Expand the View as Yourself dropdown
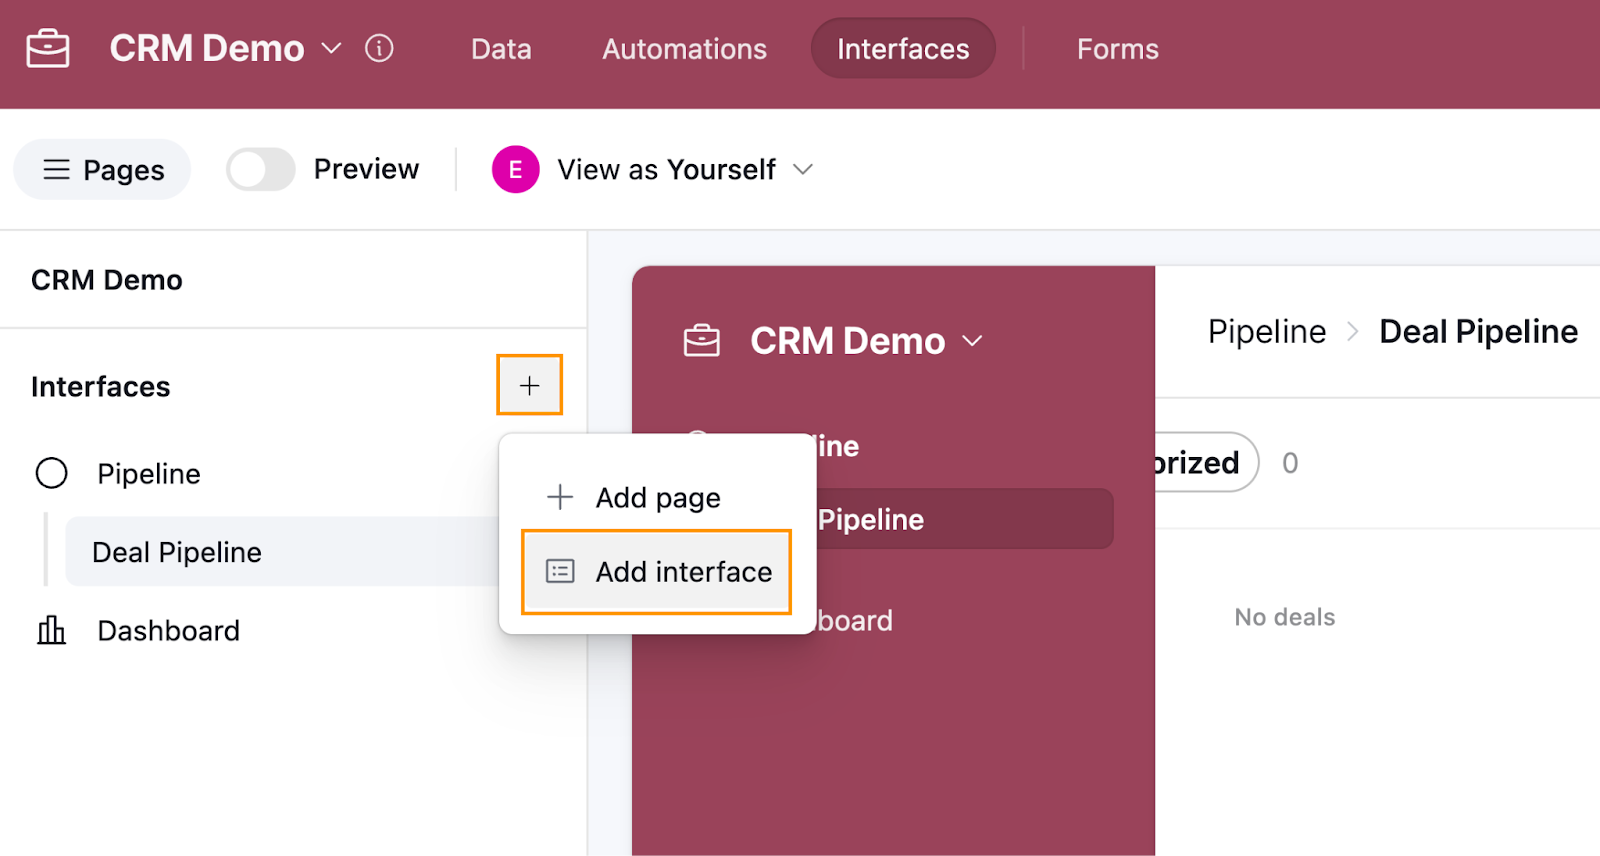The height and width of the screenshot is (856, 1600). click(x=685, y=170)
